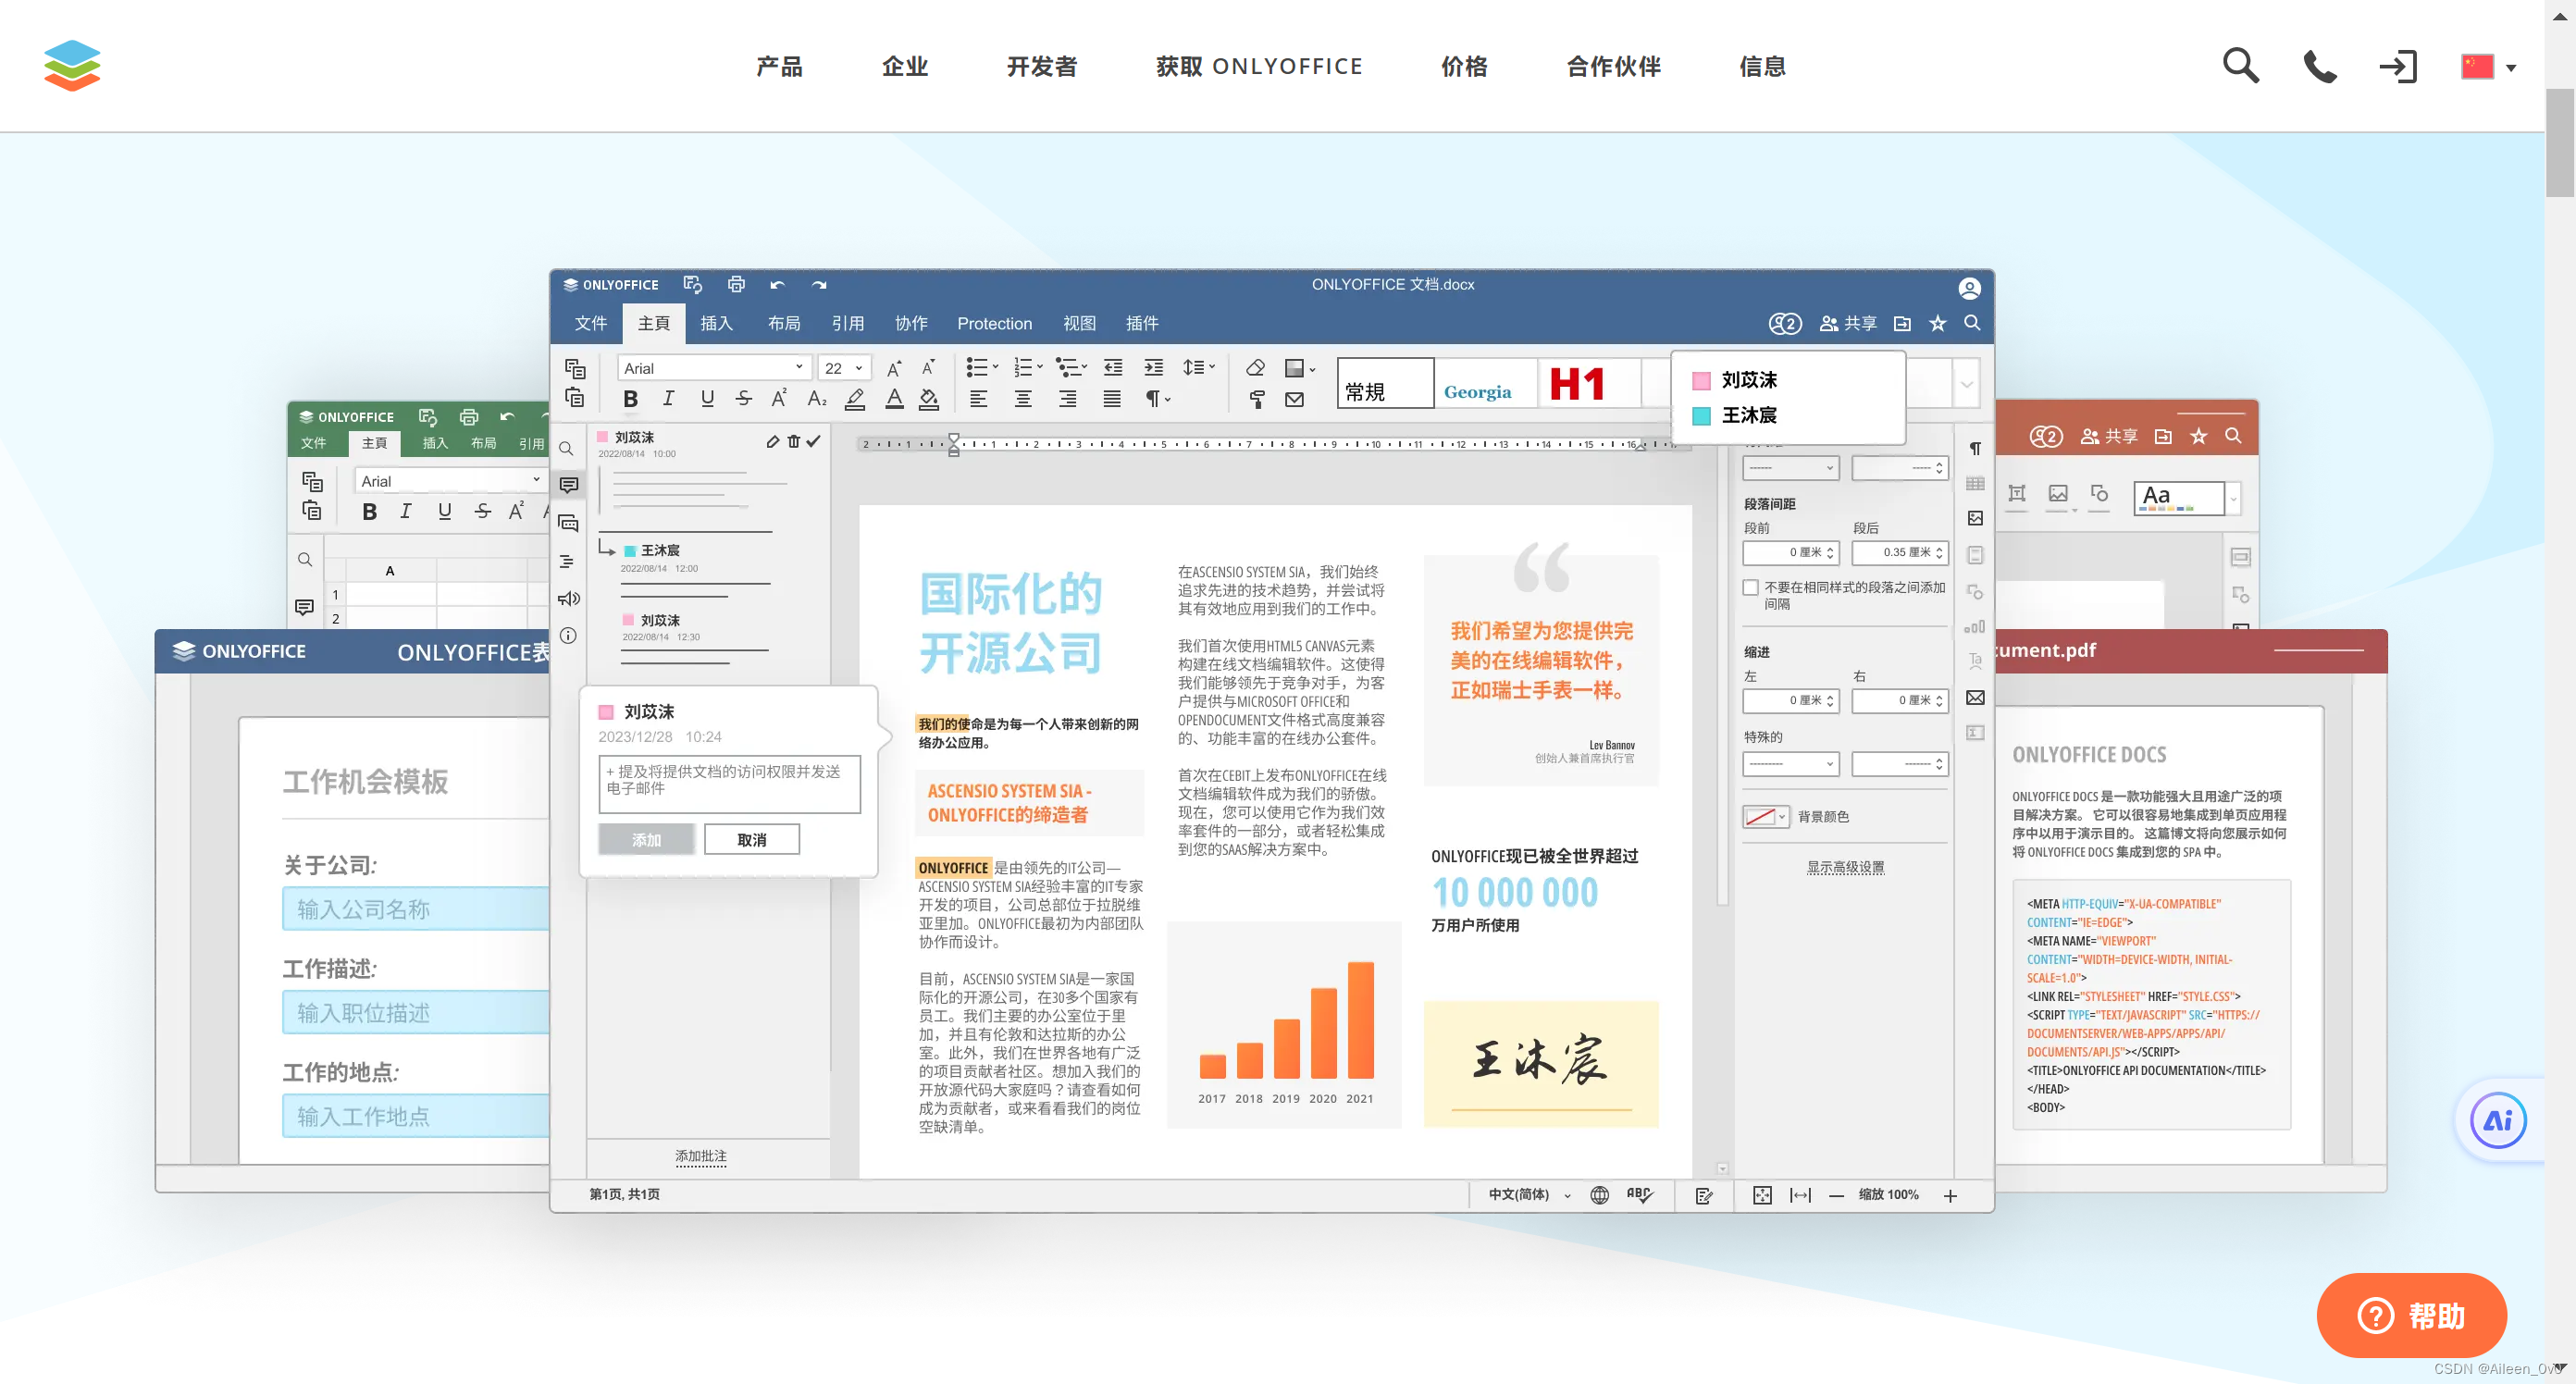Open the floating Ai assistant icon

coord(2497,1120)
